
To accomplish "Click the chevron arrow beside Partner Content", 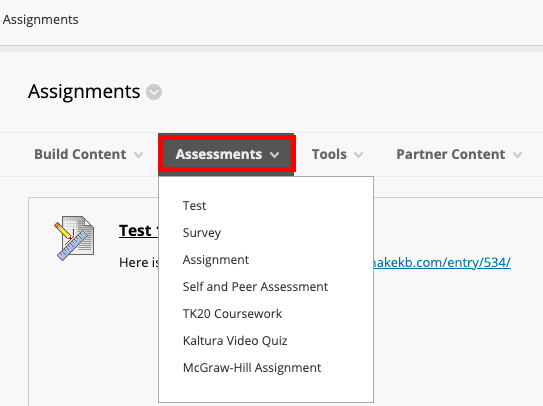I will pos(517,155).
